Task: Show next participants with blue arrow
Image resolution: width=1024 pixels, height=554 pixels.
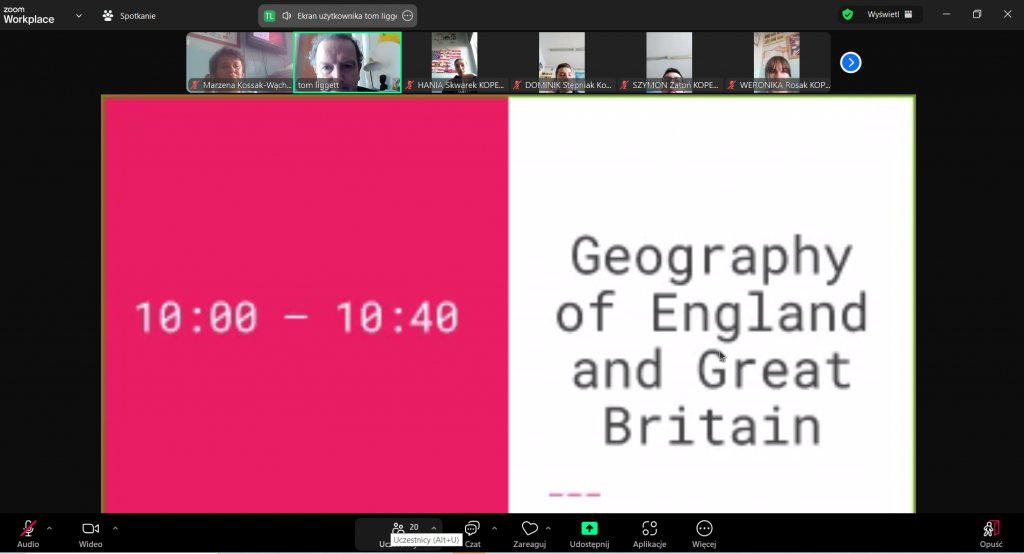Action: pyautogui.click(x=850, y=63)
